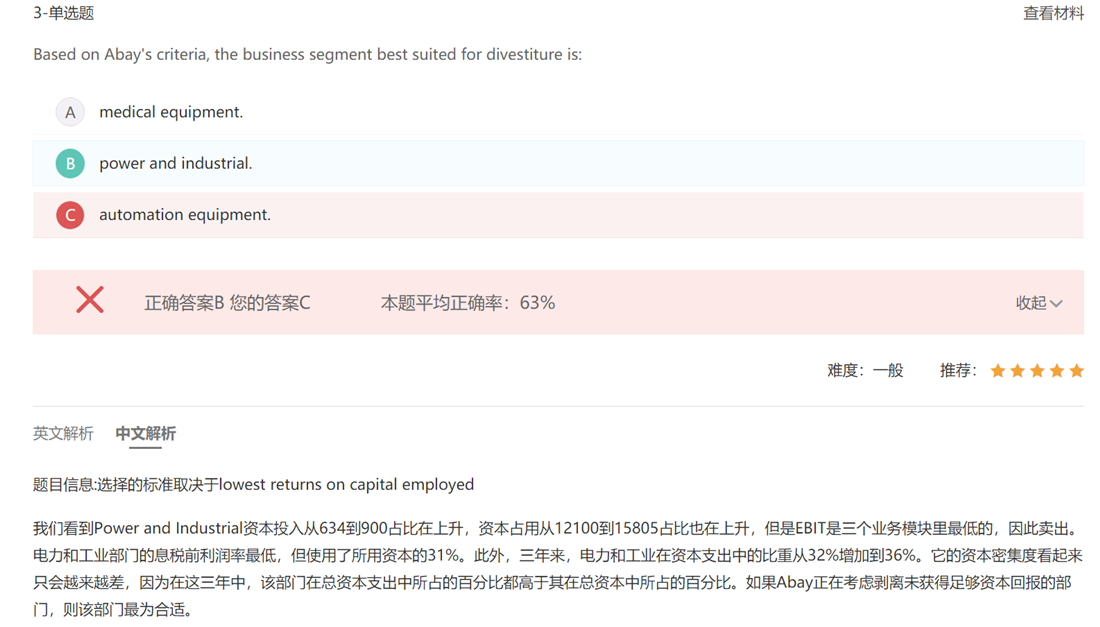
Task: Click the "power and industrial." answer text
Action: click(x=175, y=163)
